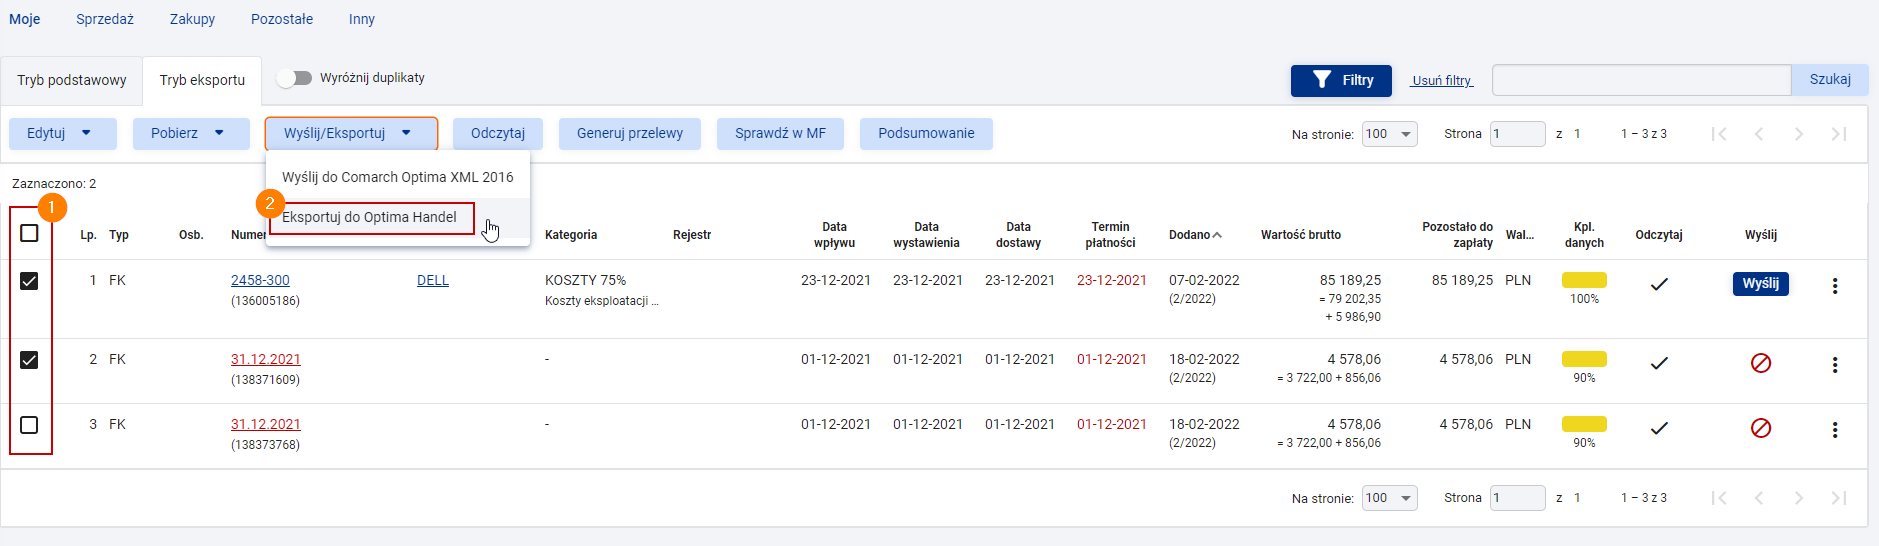Choose Eksportuj do Optima Handel

click(369, 217)
